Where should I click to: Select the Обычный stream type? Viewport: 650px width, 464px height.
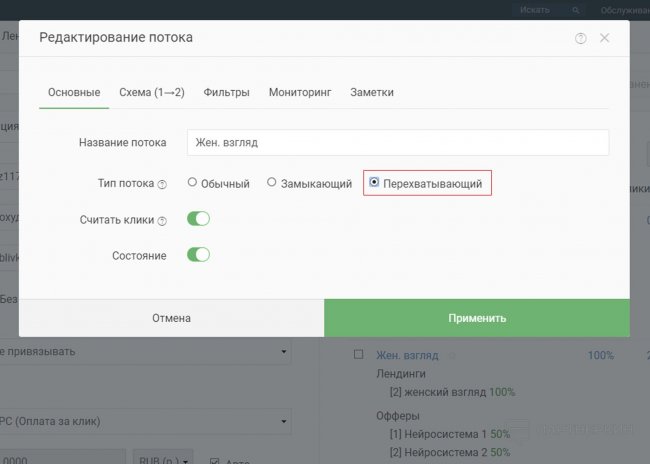pyautogui.click(x=192, y=183)
